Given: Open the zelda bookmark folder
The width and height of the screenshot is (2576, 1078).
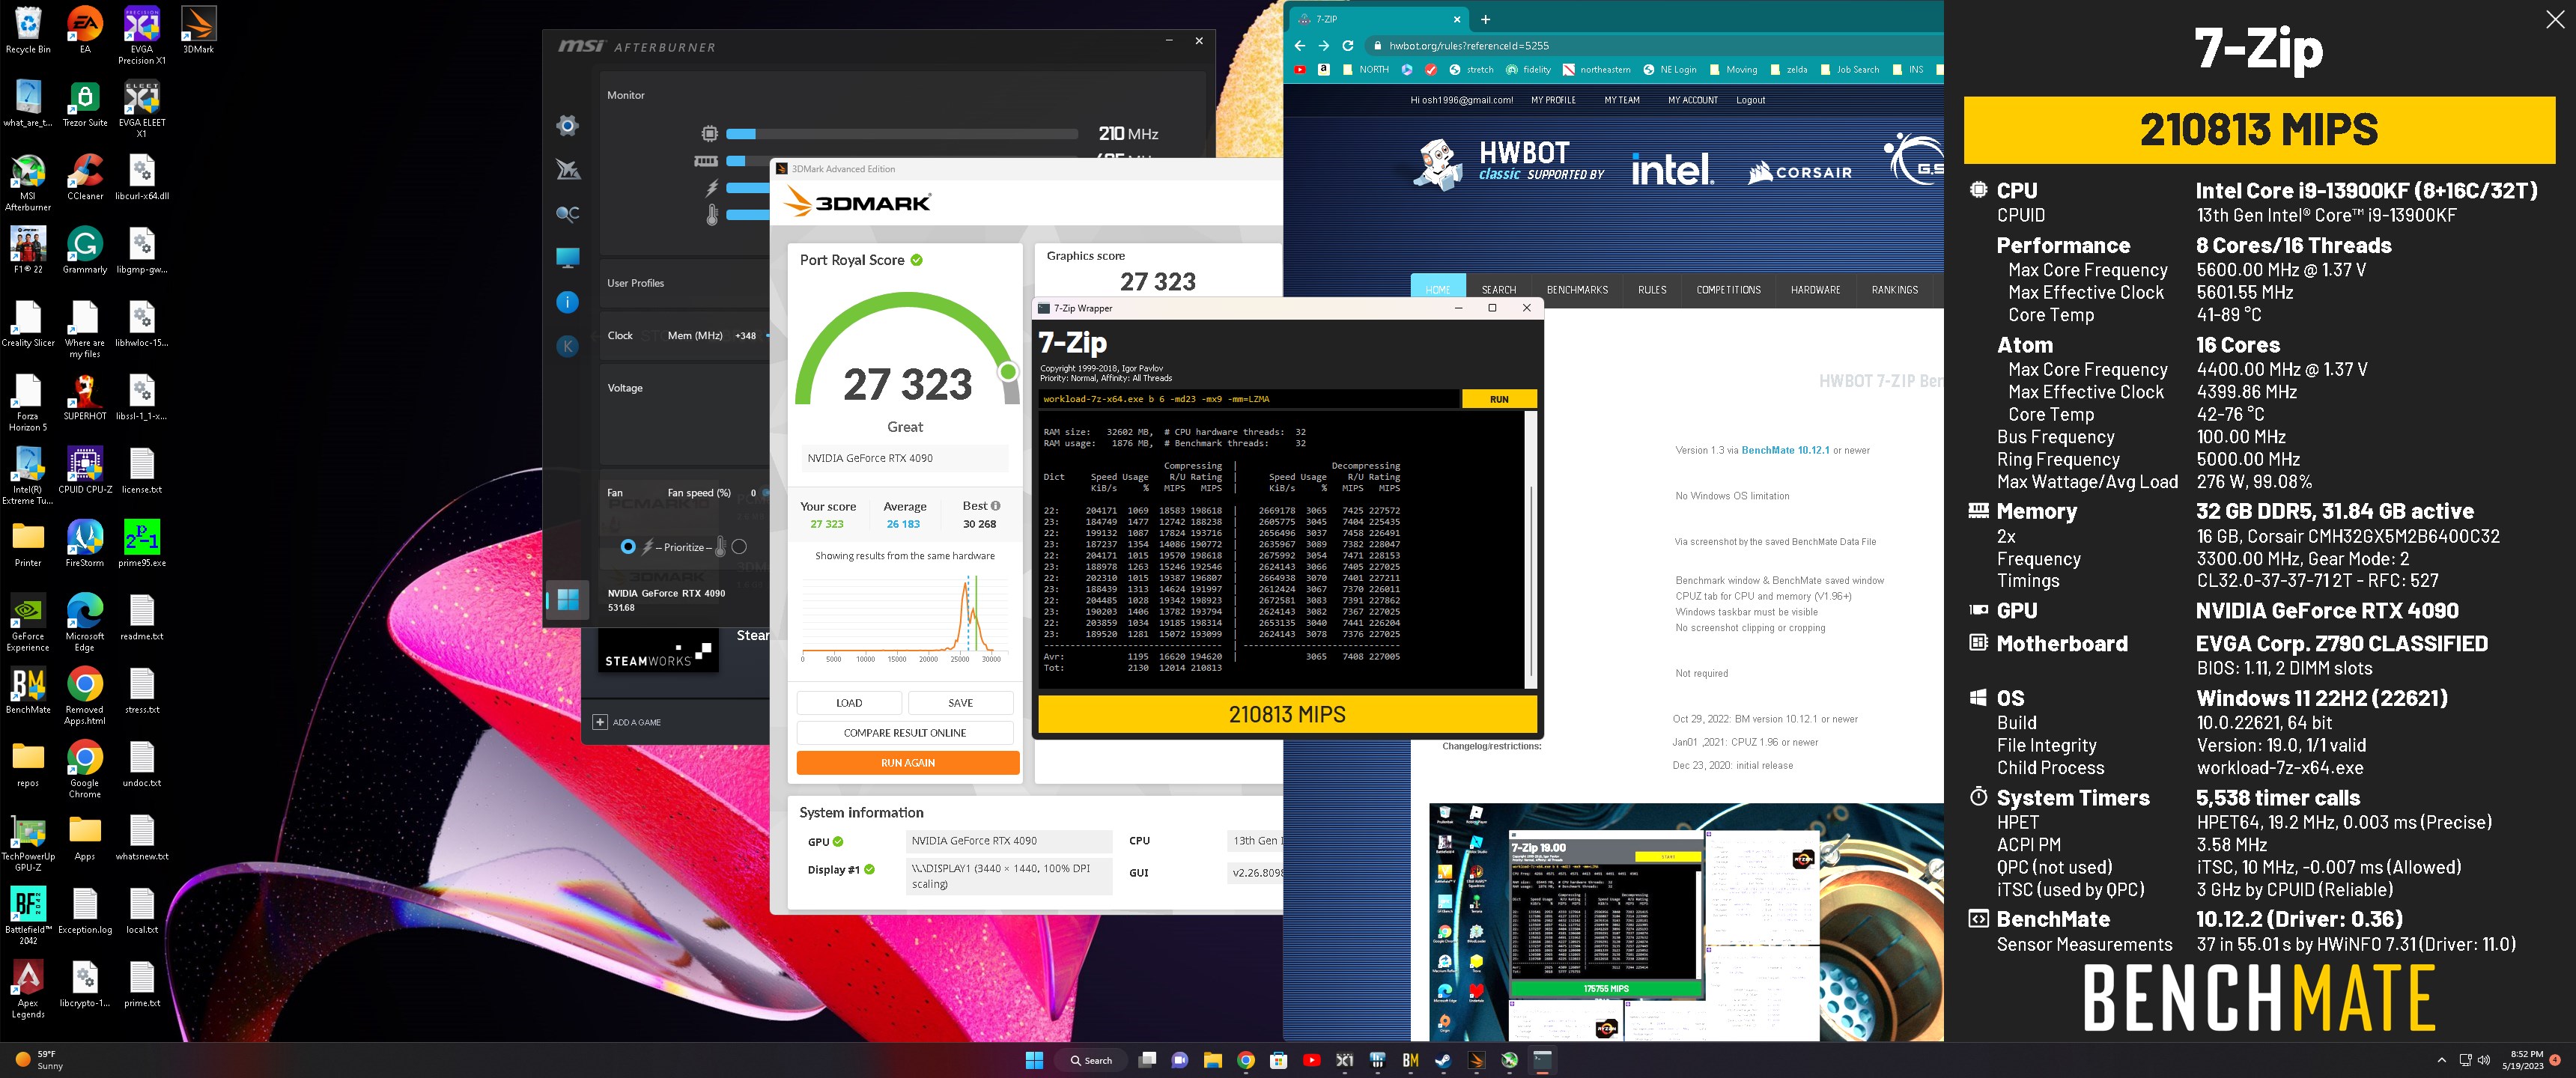Looking at the screenshot, I should tap(1788, 70).
